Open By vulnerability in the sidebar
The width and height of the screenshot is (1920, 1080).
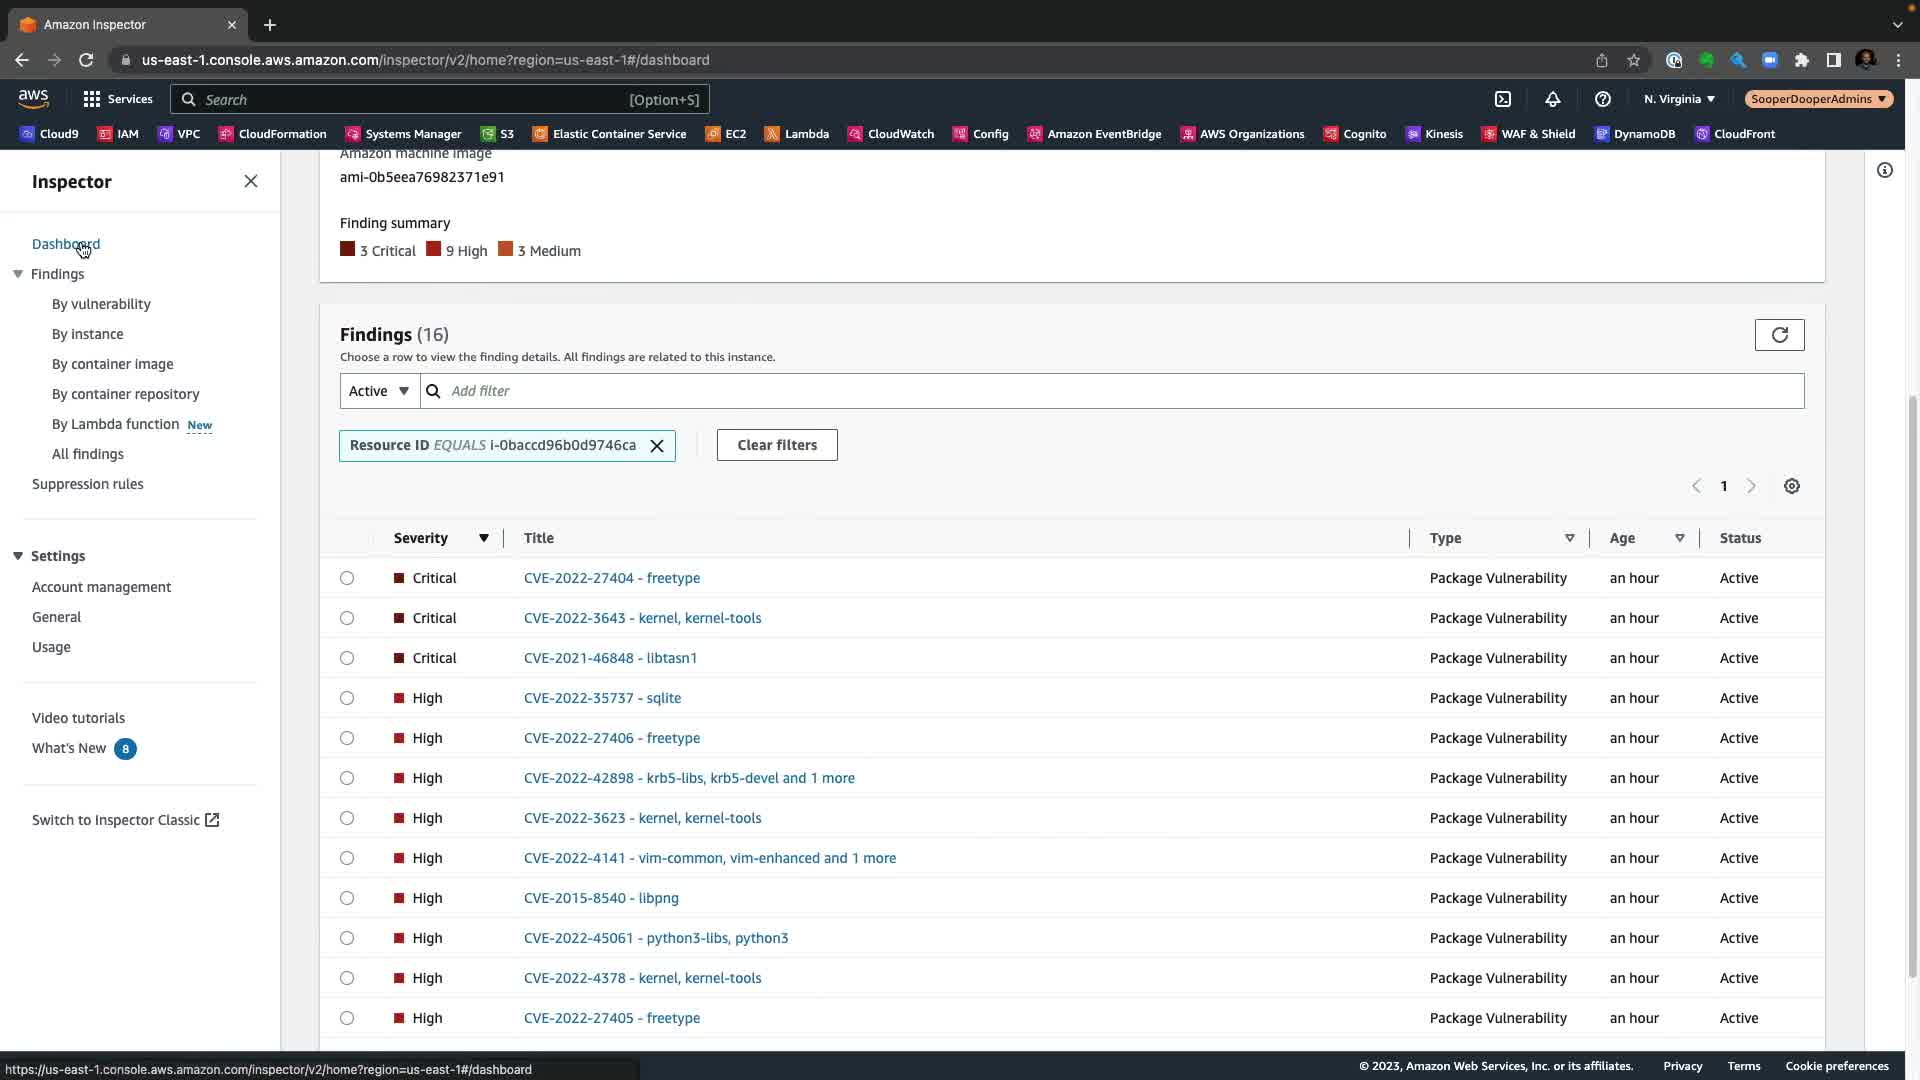coord(101,304)
